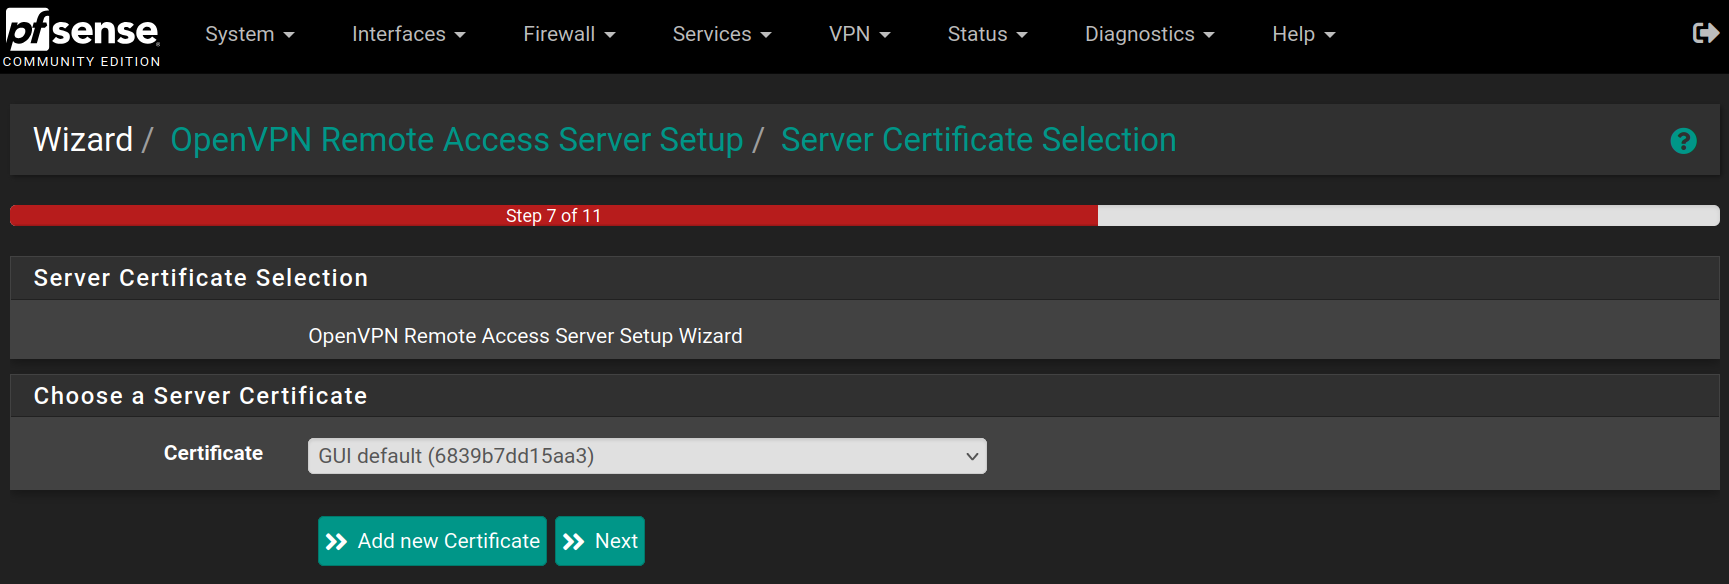Click the pfSense Community Edition logo
This screenshot has width=1729, height=584.
pyautogui.click(x=82, y=37)
